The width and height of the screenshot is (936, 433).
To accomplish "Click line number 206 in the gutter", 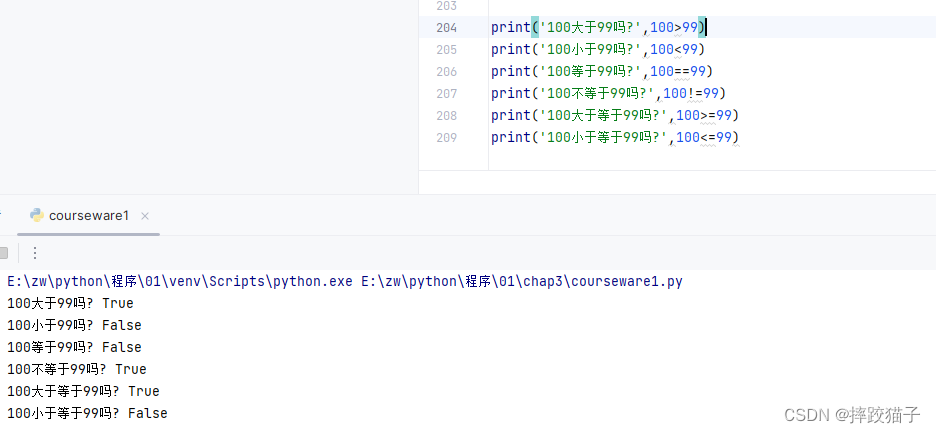I will coord(447,72).
